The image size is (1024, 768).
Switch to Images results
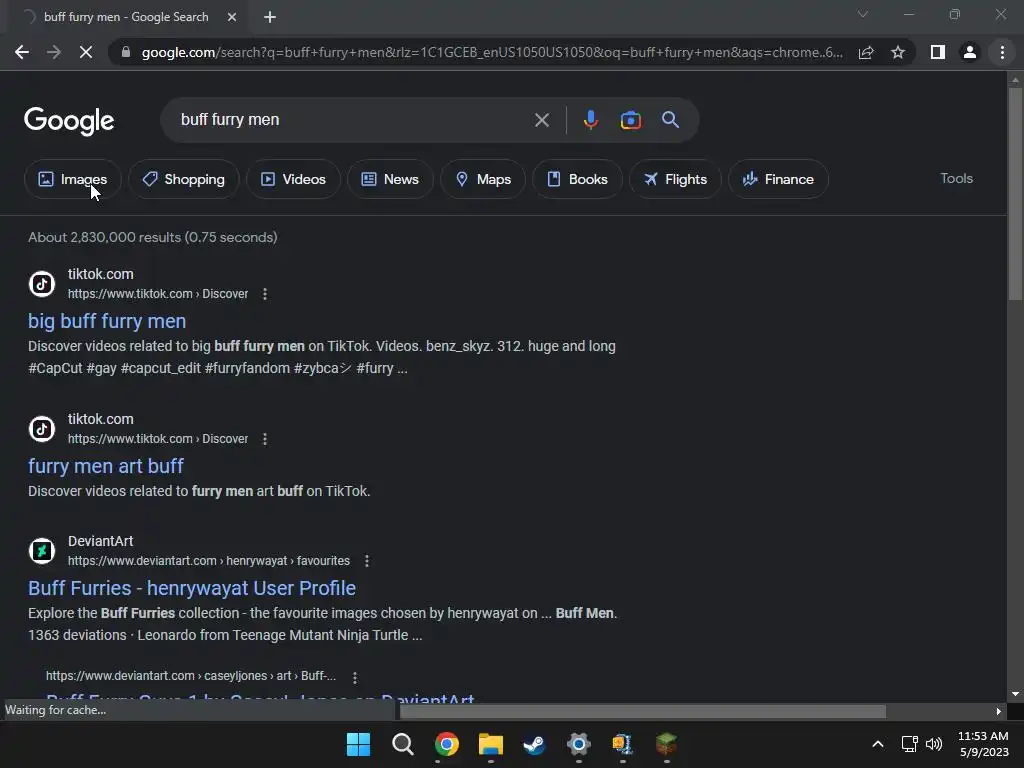coord(72,179)
